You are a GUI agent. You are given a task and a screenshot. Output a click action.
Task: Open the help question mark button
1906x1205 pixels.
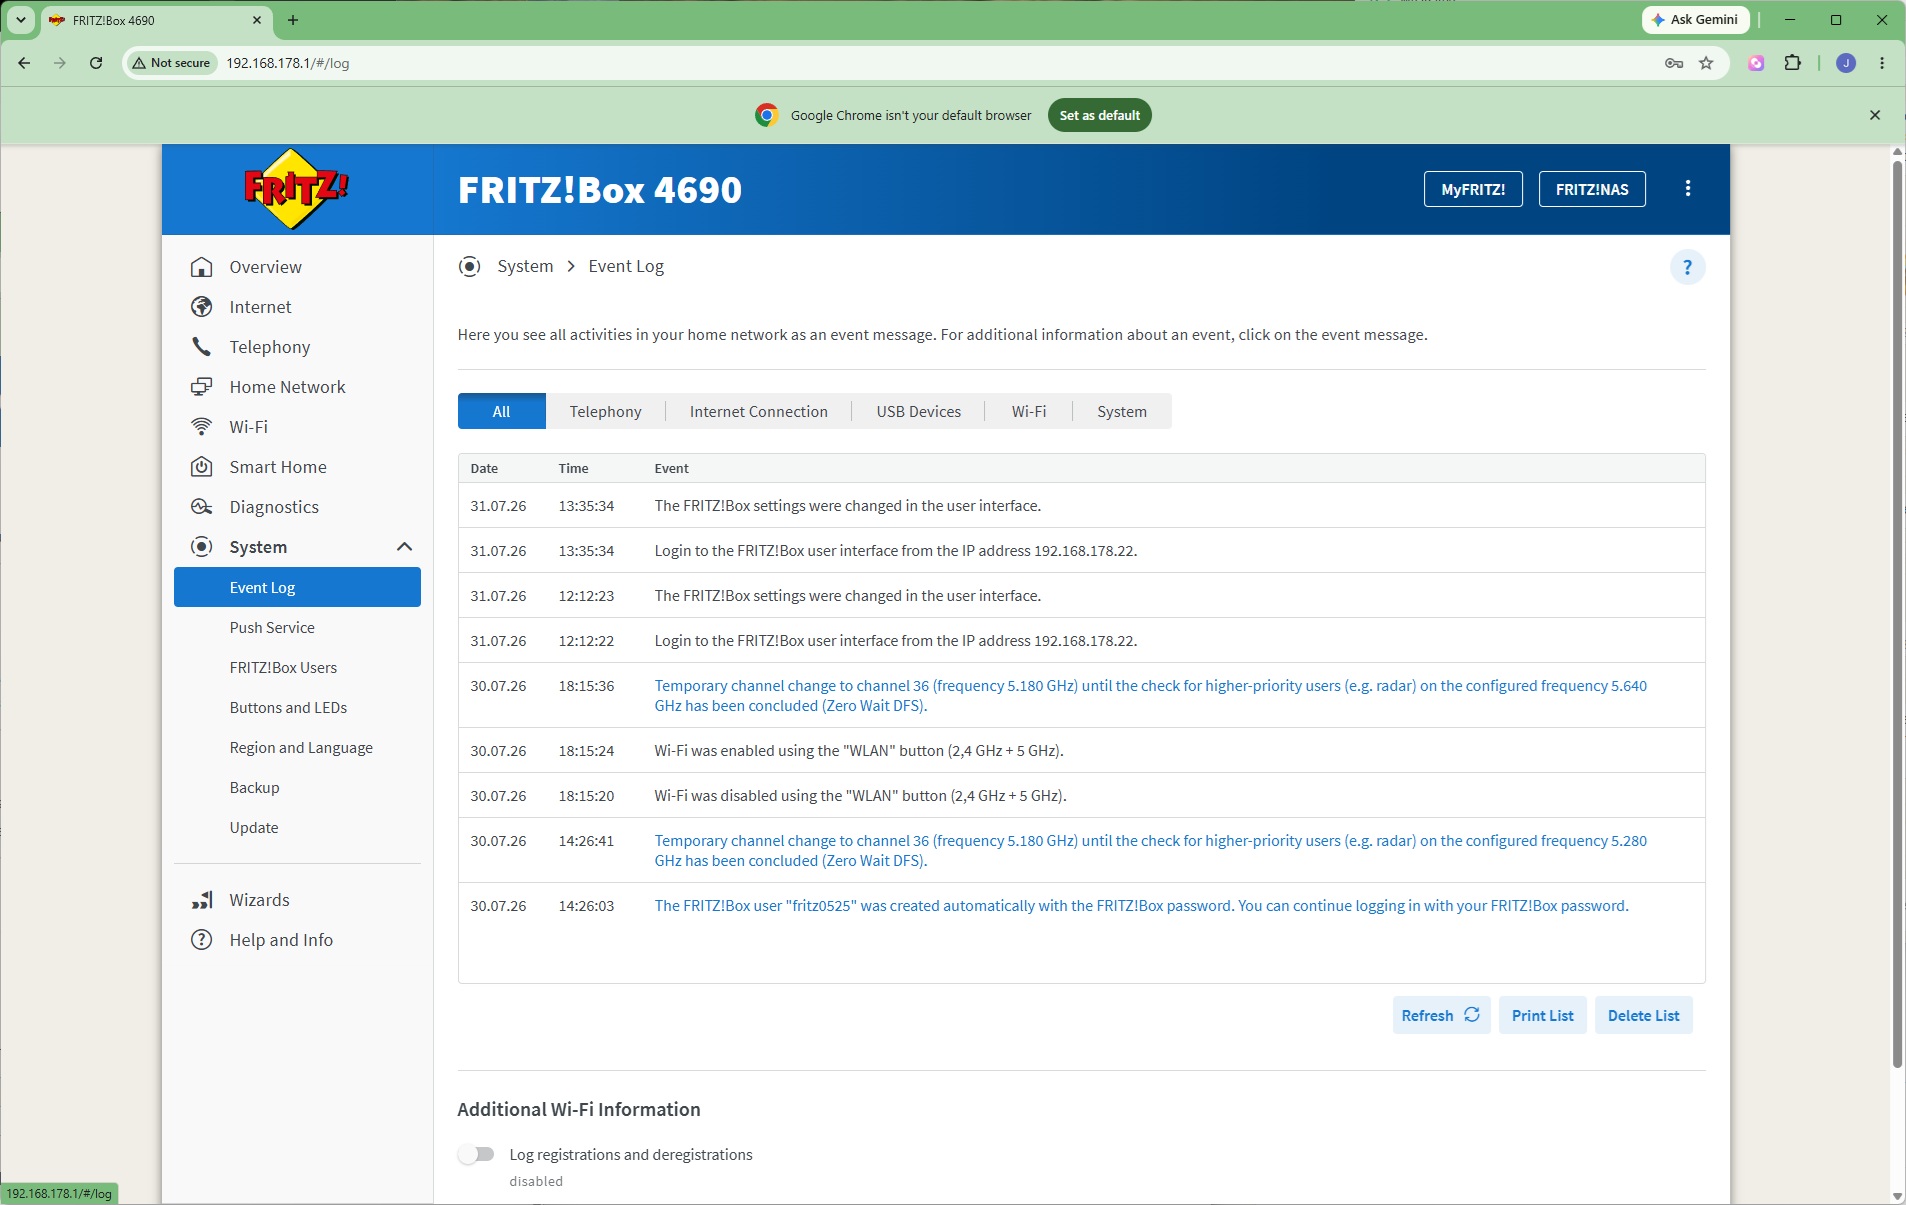pos(1687,267)
